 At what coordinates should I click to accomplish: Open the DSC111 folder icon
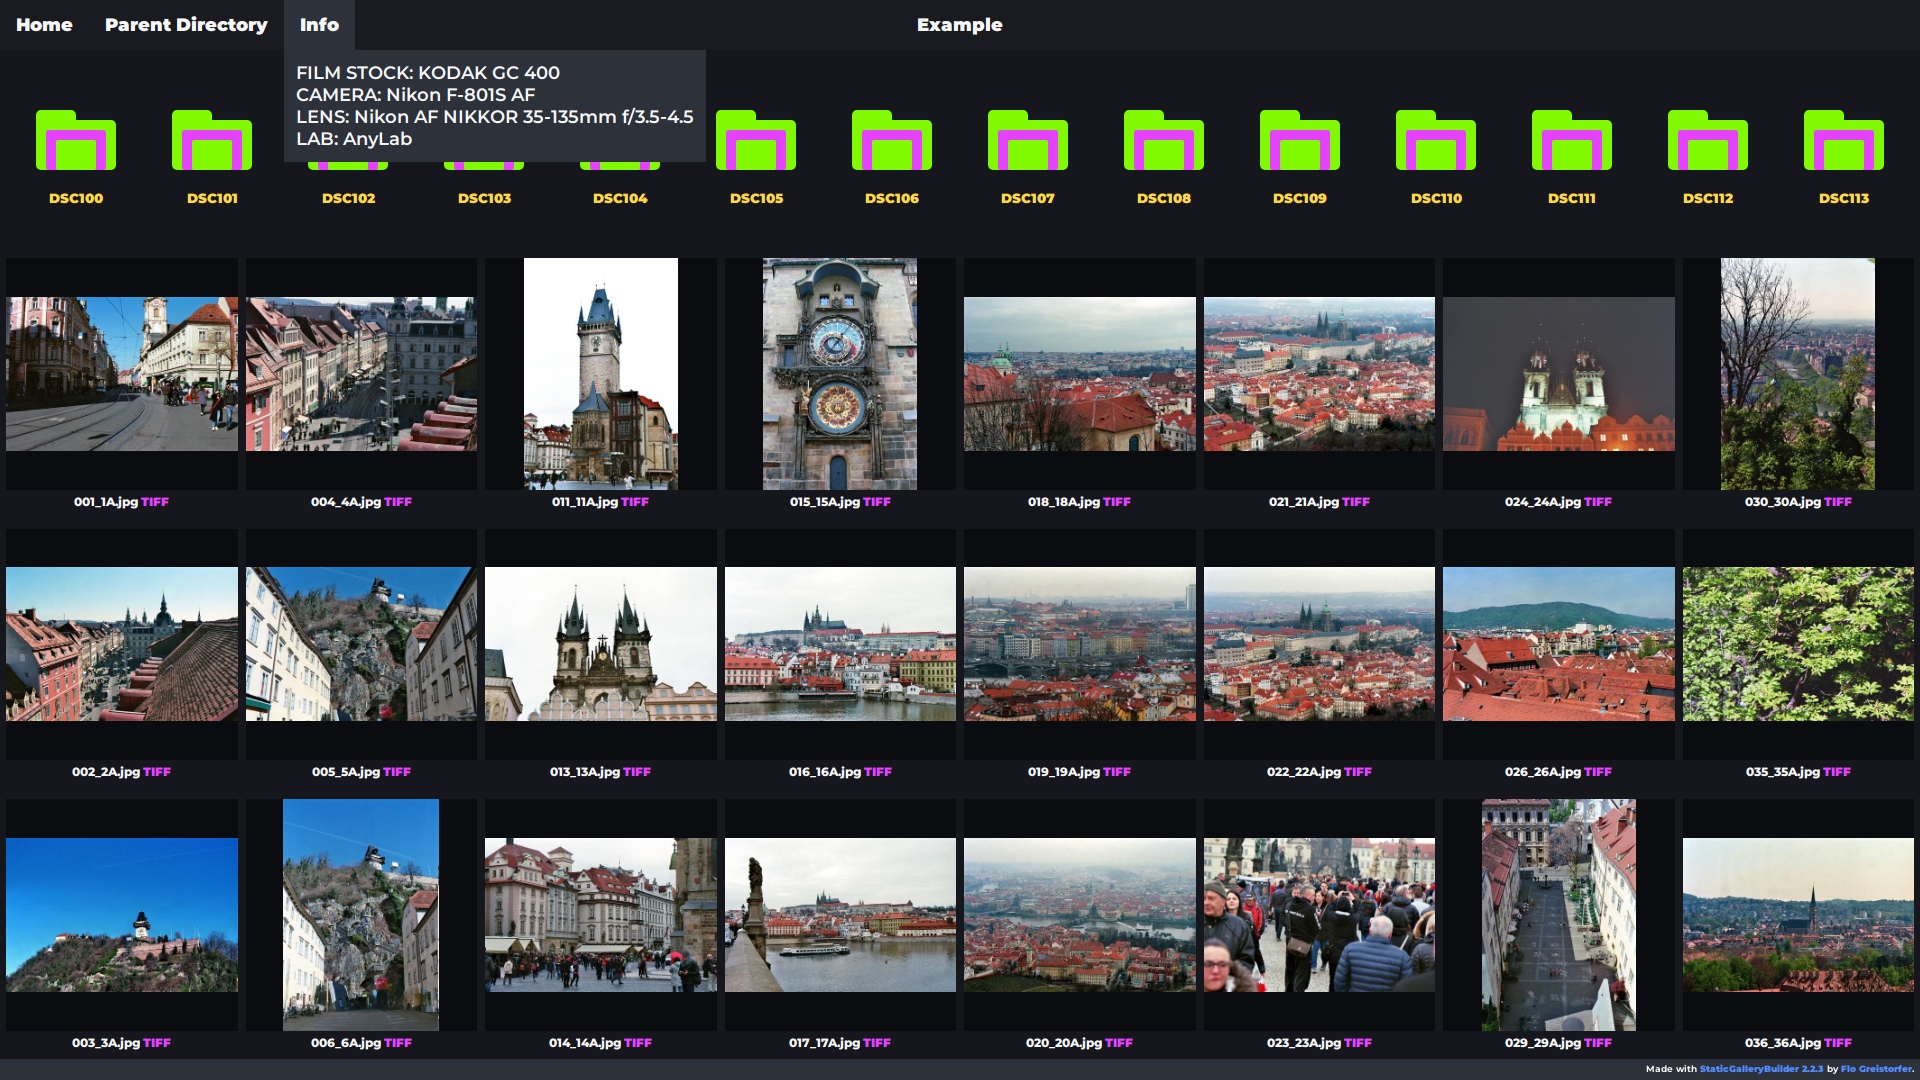1572,142
